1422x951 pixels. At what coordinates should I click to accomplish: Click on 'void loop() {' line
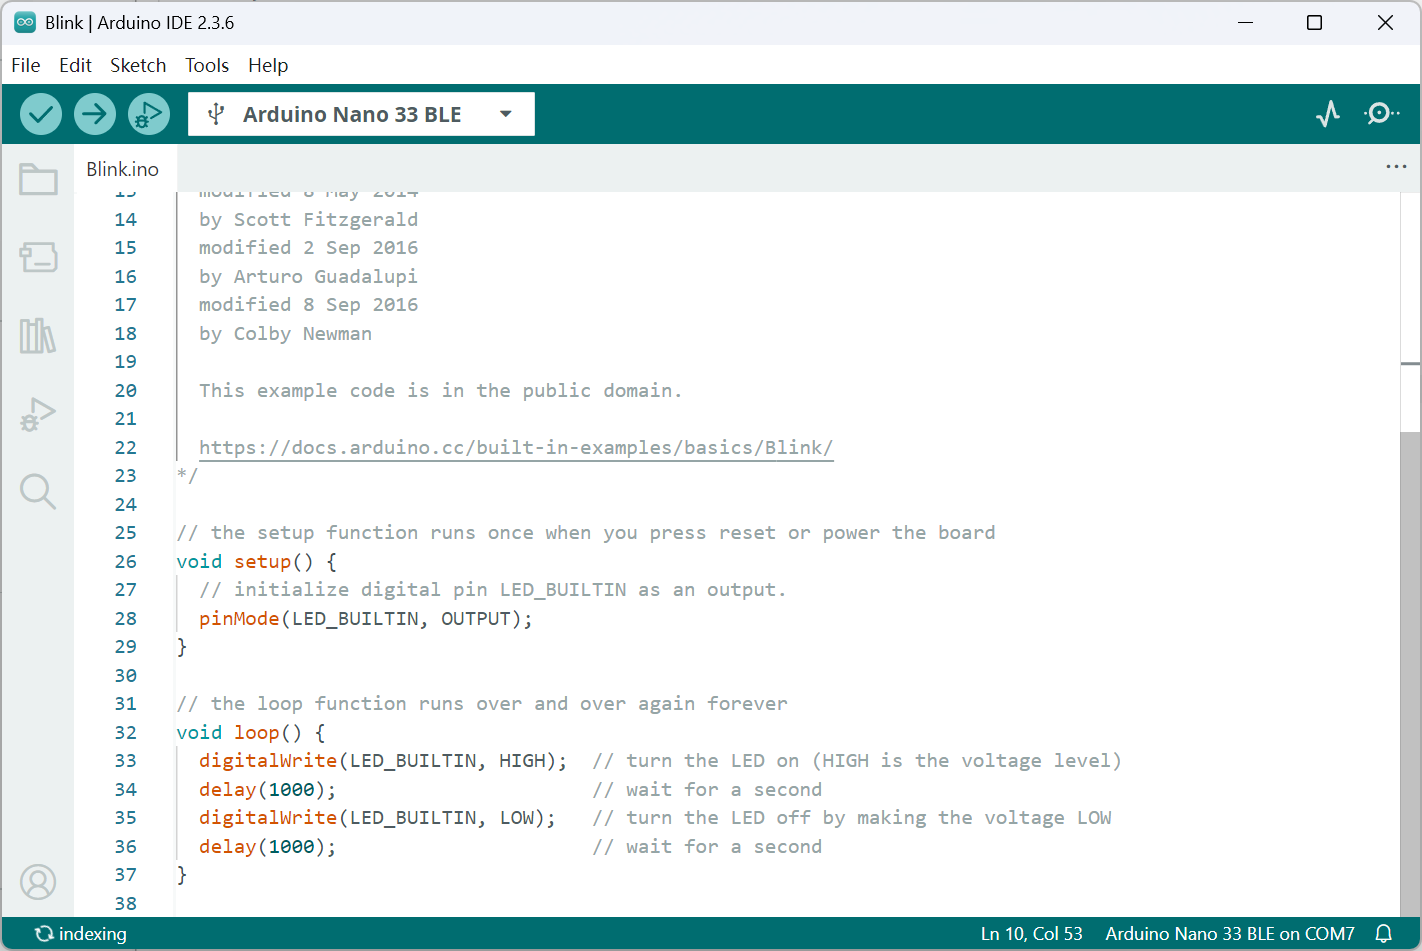click(251, 733)
